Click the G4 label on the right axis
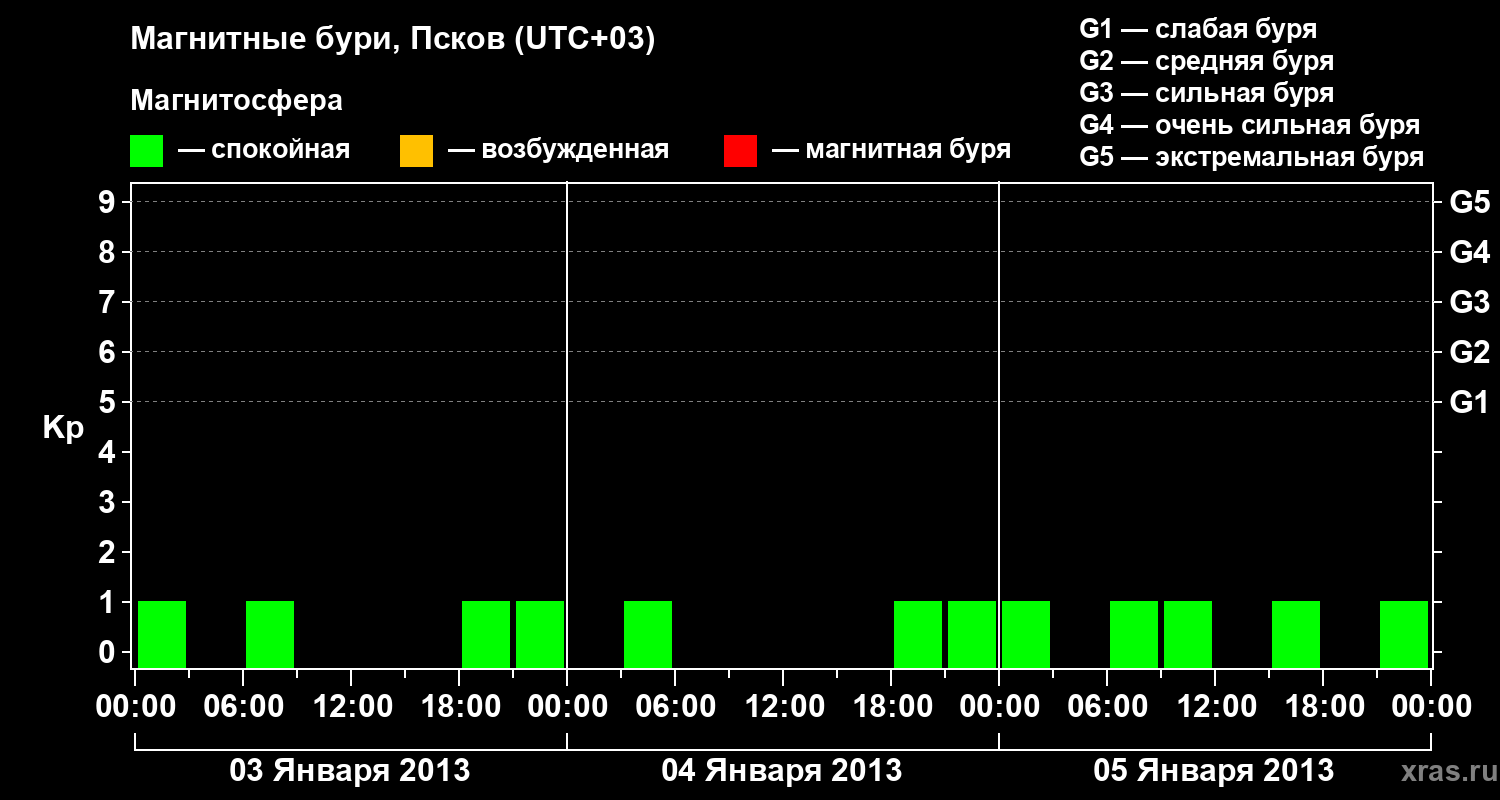 [x=1469, y=252]
